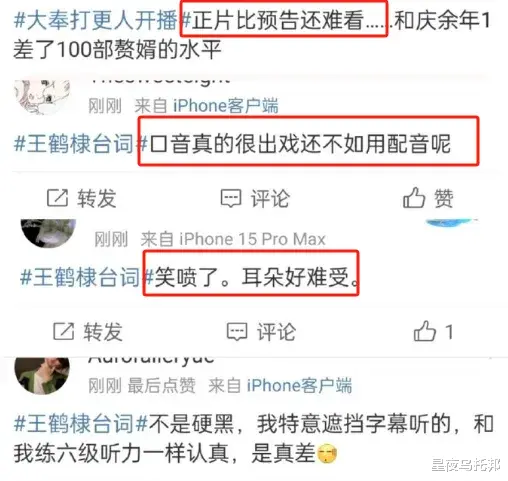Click the 转发 label in first action row
508x481 pixels.
(x=97, y=198)
